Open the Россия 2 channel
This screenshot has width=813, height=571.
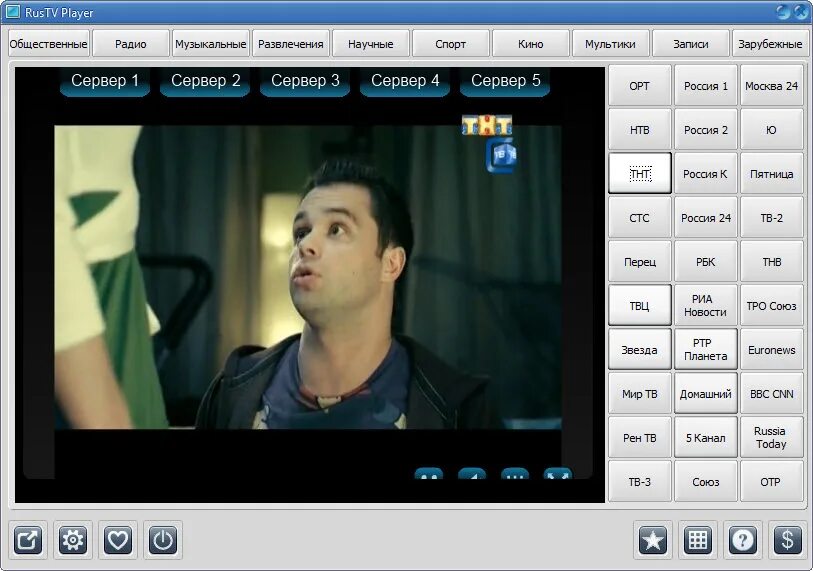[706, 130]
